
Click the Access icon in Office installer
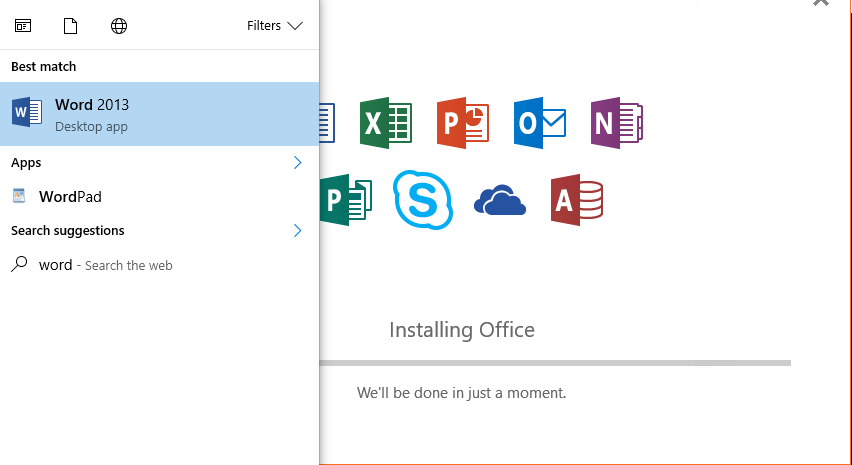click(577, 200)
